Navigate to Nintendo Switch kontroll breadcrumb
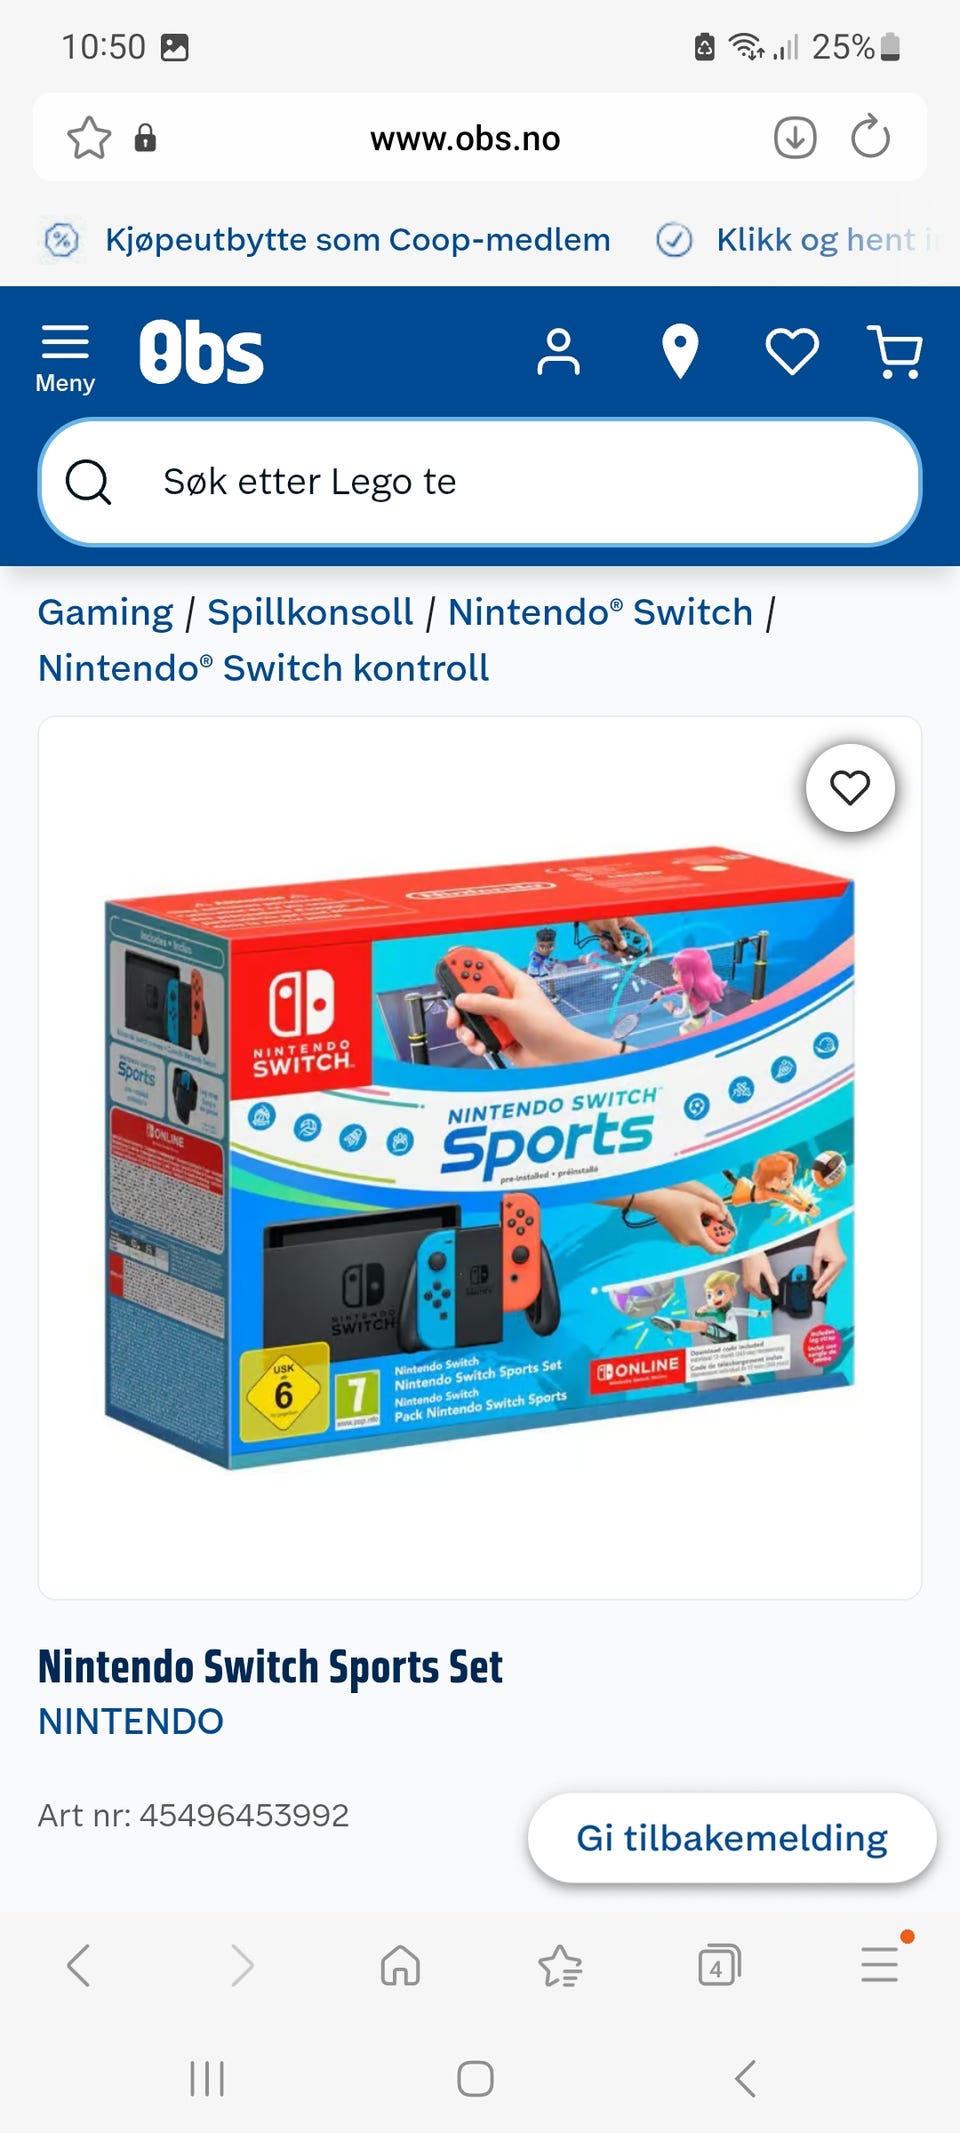This screenshot has width=960, height=2133. click(x=263, y=668)
